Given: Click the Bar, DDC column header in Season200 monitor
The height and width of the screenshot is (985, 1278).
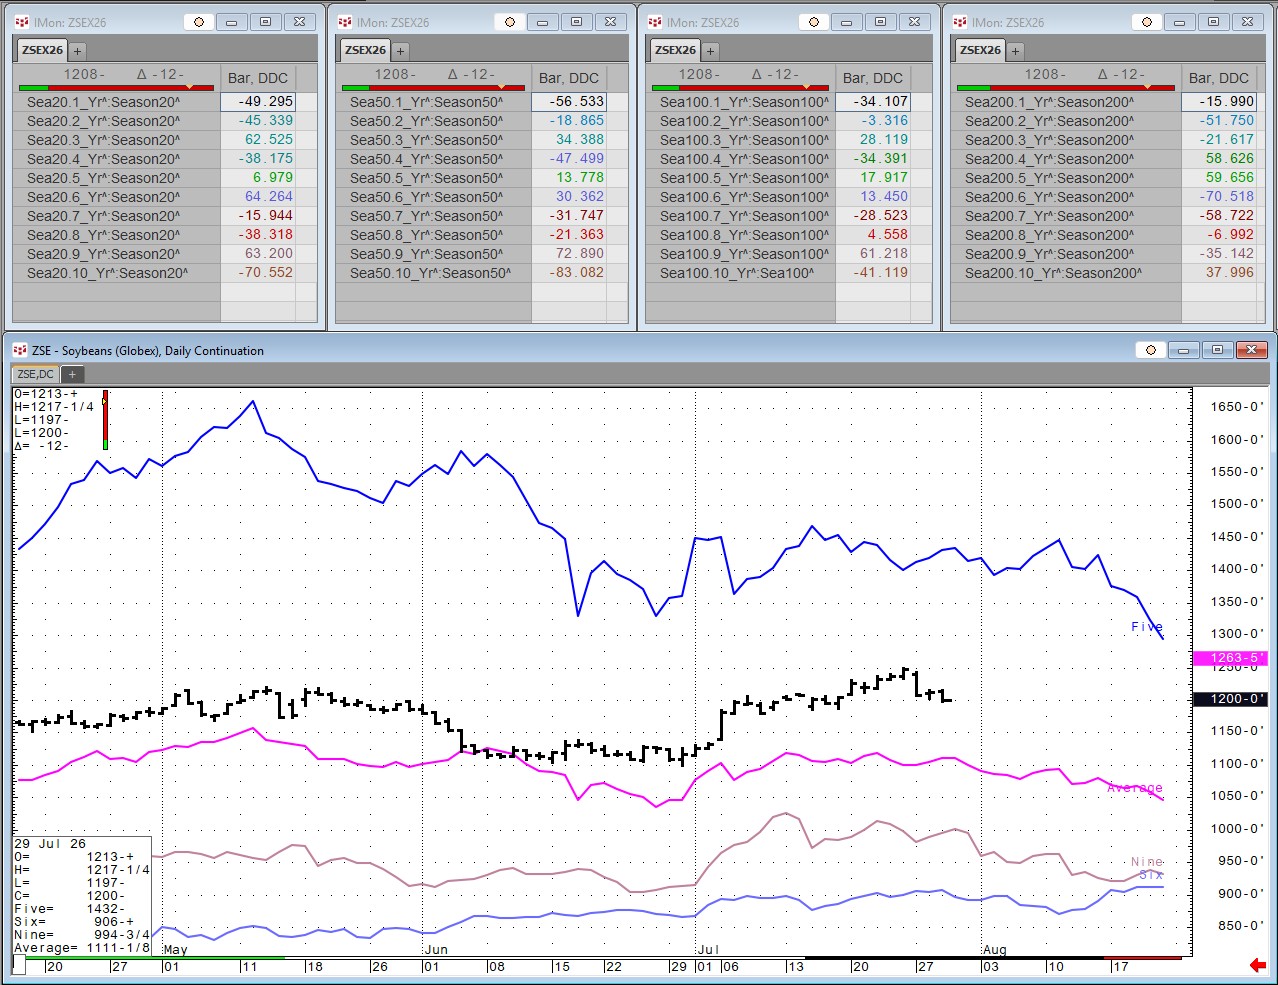Looking at the screenshot, I should [1219, 78].
